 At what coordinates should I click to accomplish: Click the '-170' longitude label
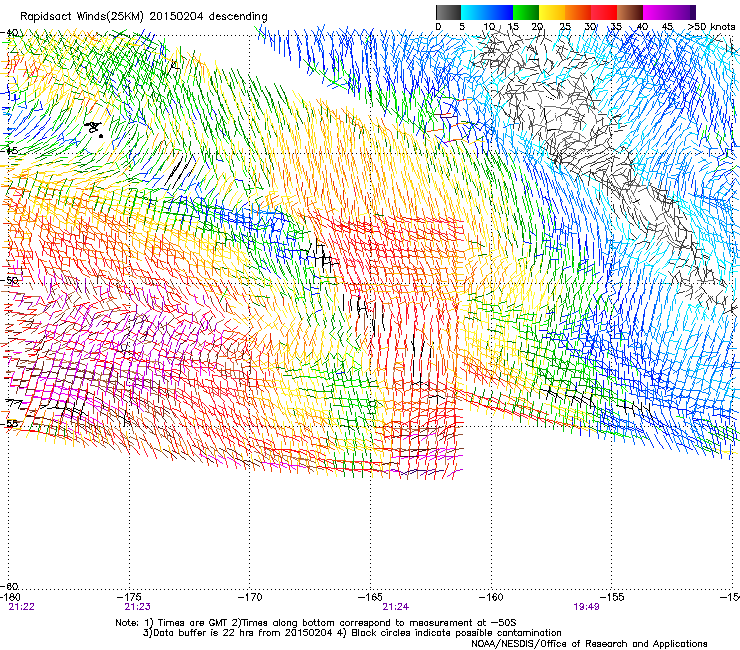tap(250, 597)
